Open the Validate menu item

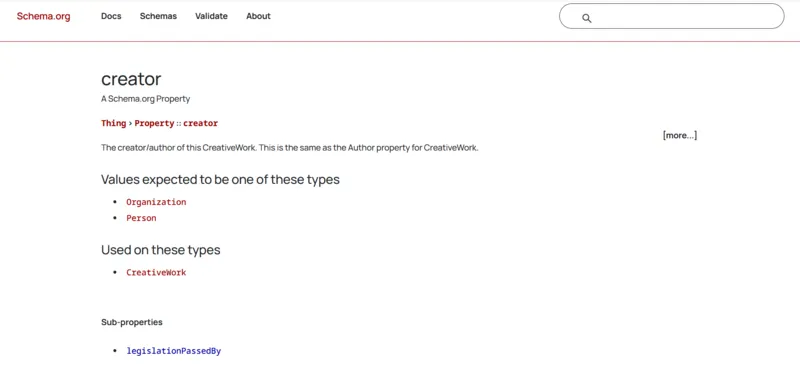pos(211,16)
